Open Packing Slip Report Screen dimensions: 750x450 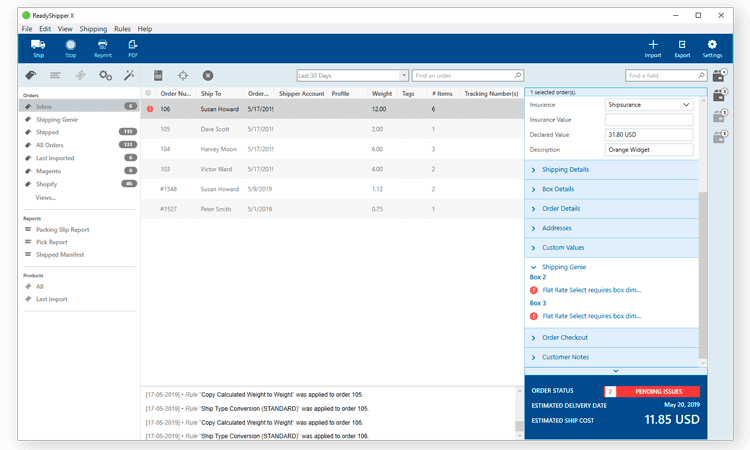(x=62, y=230)
